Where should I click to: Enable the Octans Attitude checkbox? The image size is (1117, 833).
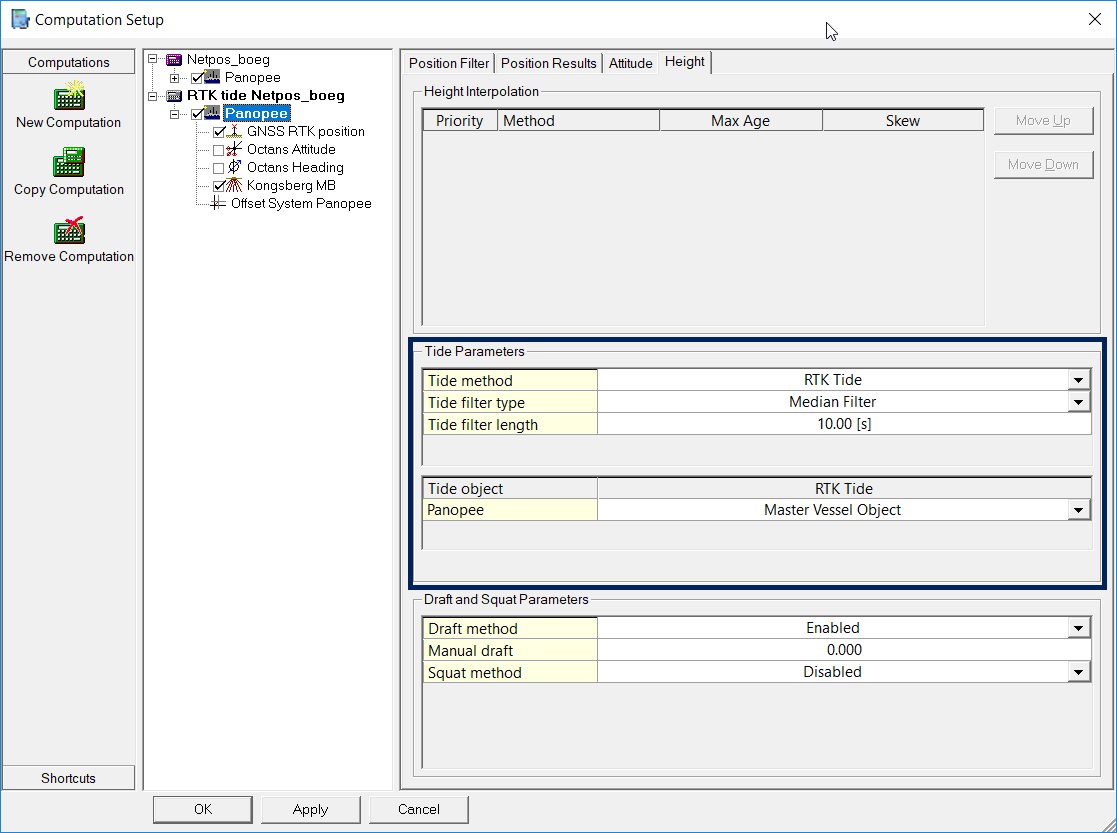pyautogui.click(x=219, y=150)
